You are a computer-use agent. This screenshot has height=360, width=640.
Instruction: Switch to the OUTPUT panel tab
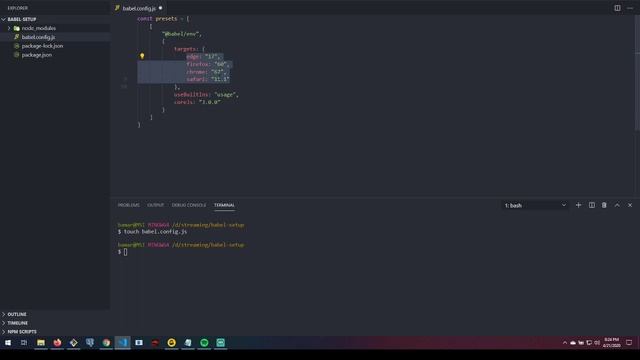156,205
